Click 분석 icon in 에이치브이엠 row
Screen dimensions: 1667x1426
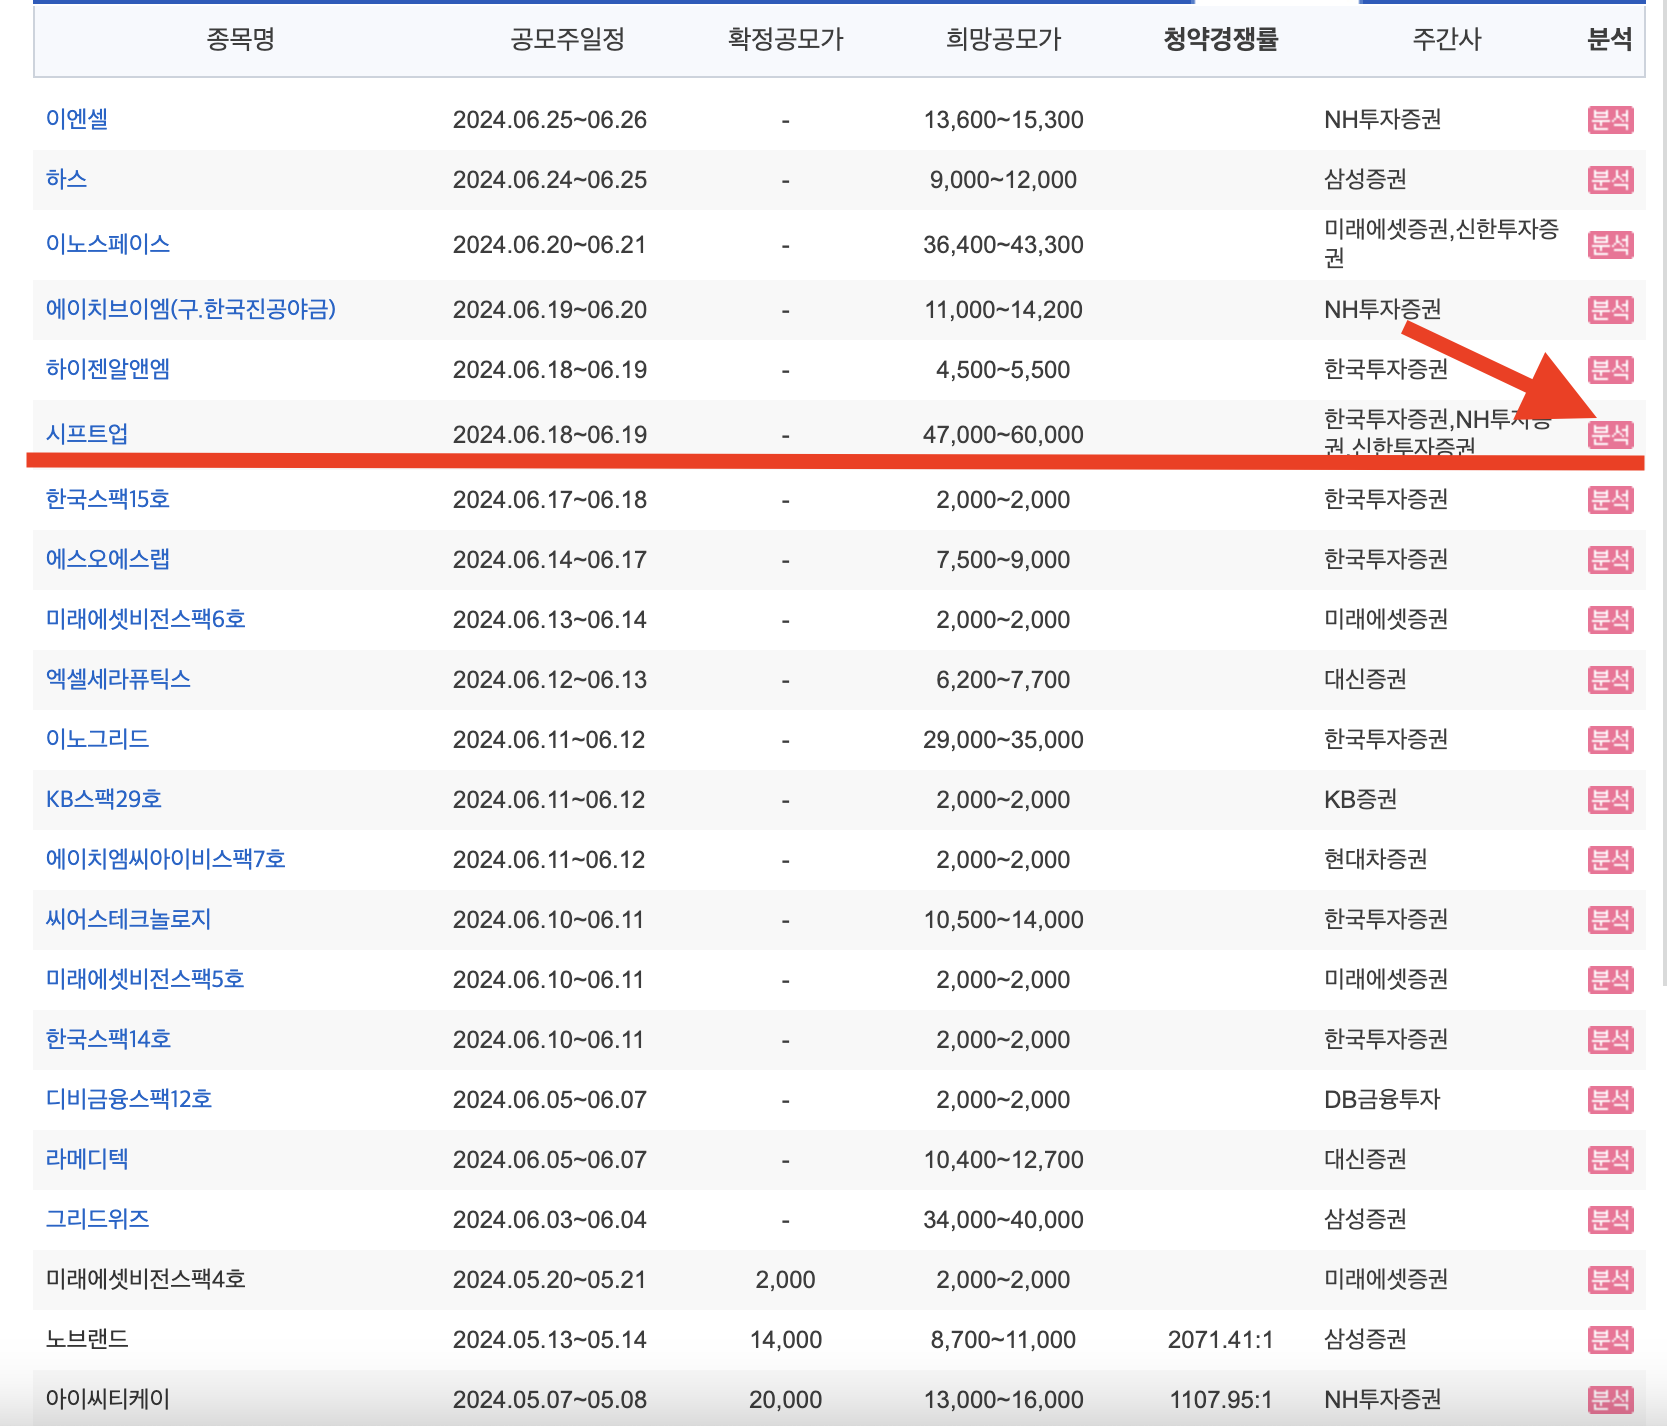pyautogui.click(x=1610, y=310)
